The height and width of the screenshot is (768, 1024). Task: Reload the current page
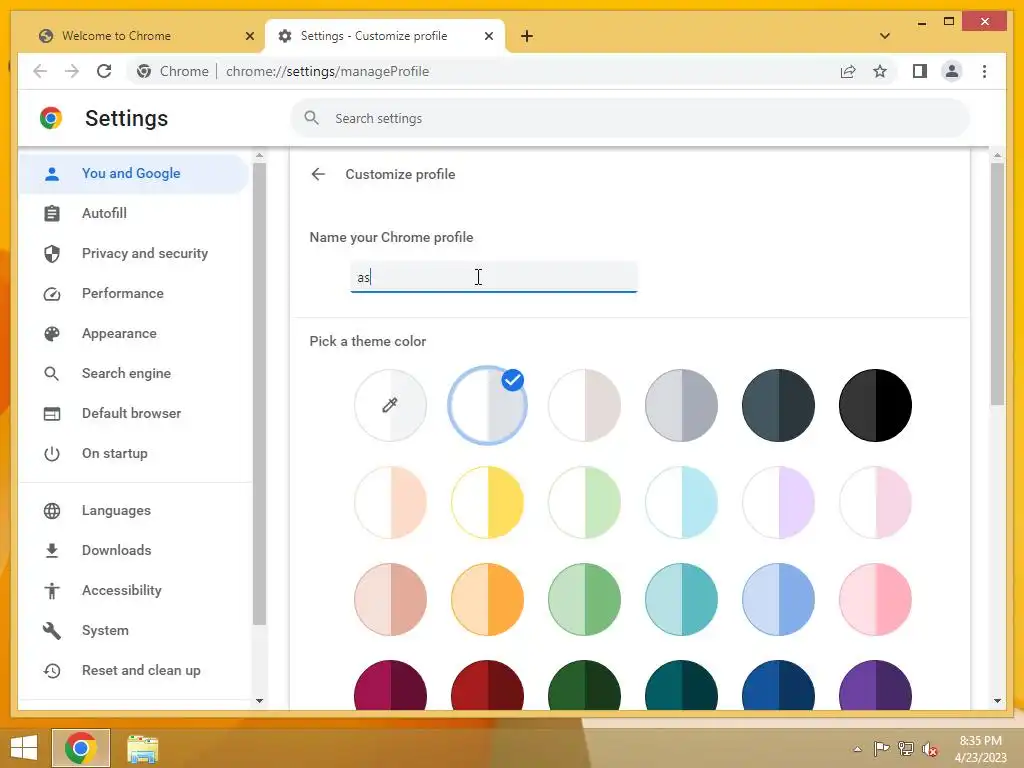point(104,71)
